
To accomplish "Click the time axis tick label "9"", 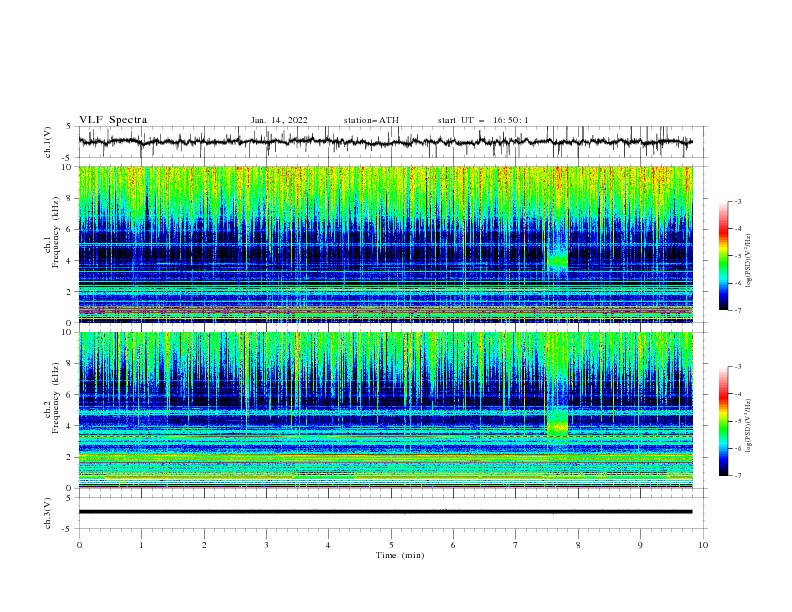I will (x=640, y=545).
